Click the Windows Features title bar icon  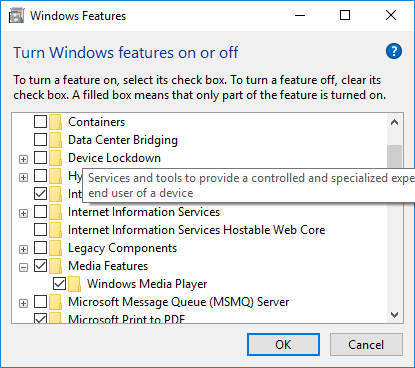point(17,16)
